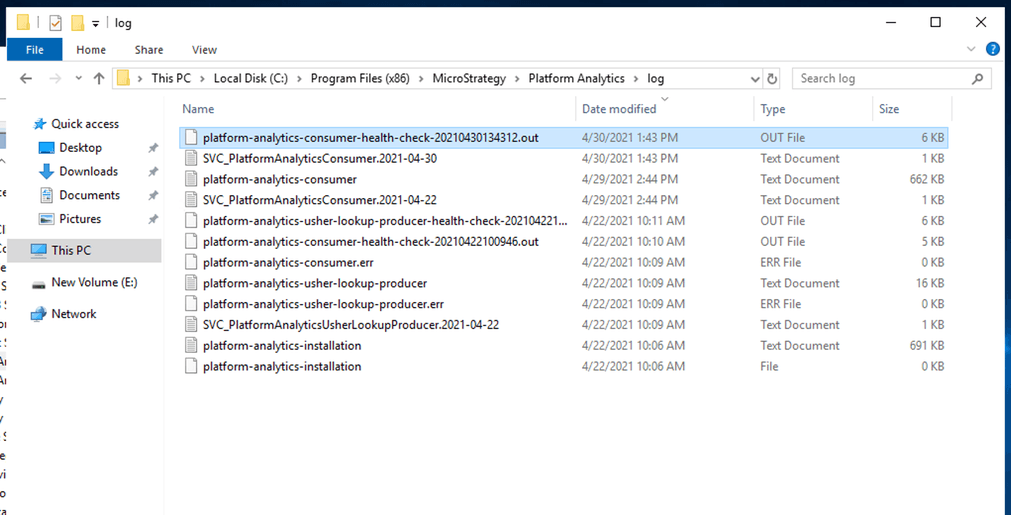Sort by Date modified column header
The width and height of the screenshot is (1011, 515).
pyautogui.click(x=619, y=110)
